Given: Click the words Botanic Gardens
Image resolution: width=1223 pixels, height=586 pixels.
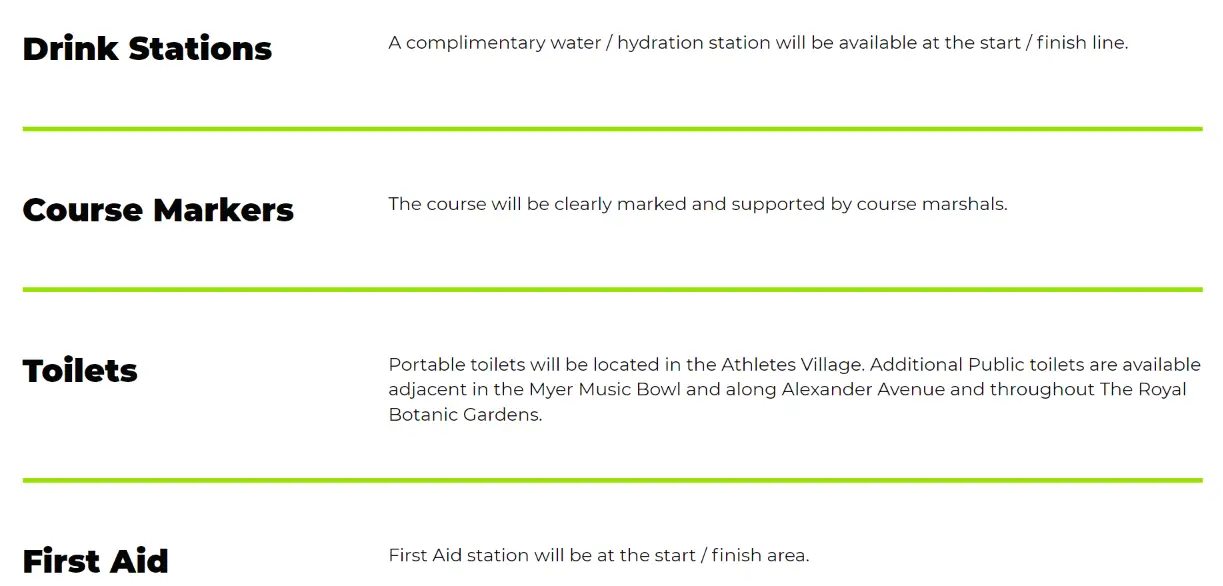Looking at the screenshot, I should pyautogui.click(x=465, y=415).
